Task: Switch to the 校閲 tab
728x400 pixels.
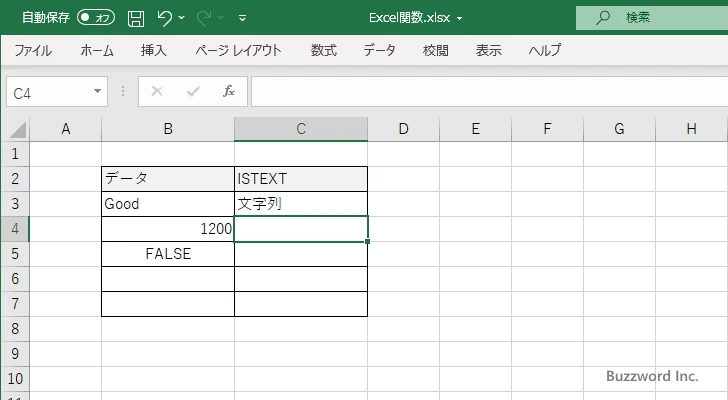Action: pos(436,50)
